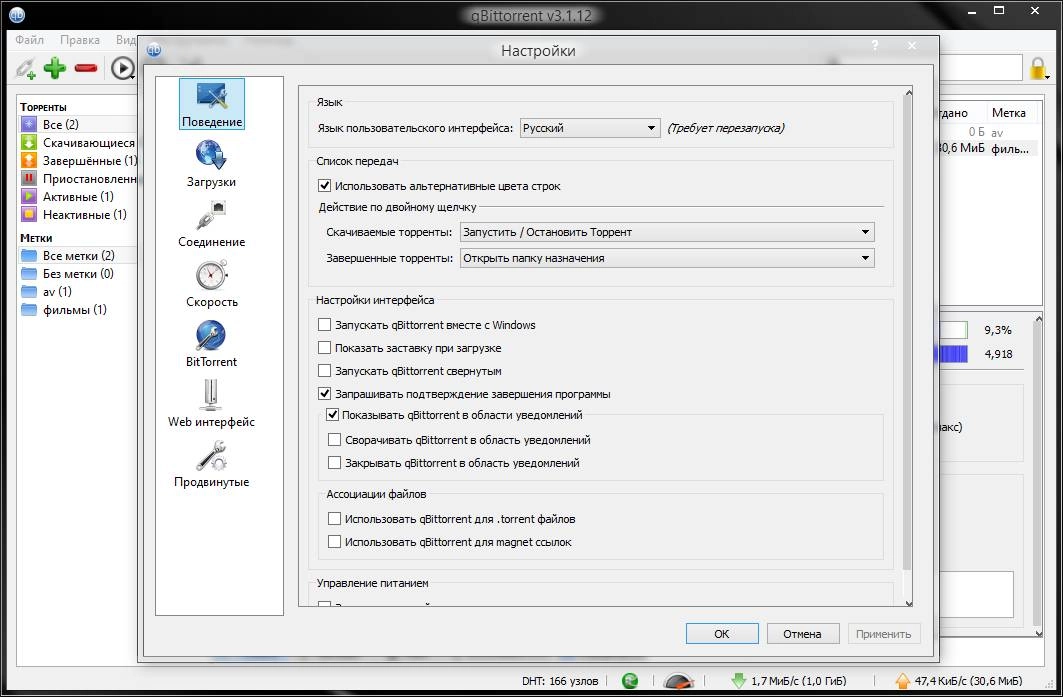Image resolution: width=1063 pixels, height=697 pixels.
Task: Click the 4,918 availability value
Action: 999,354
